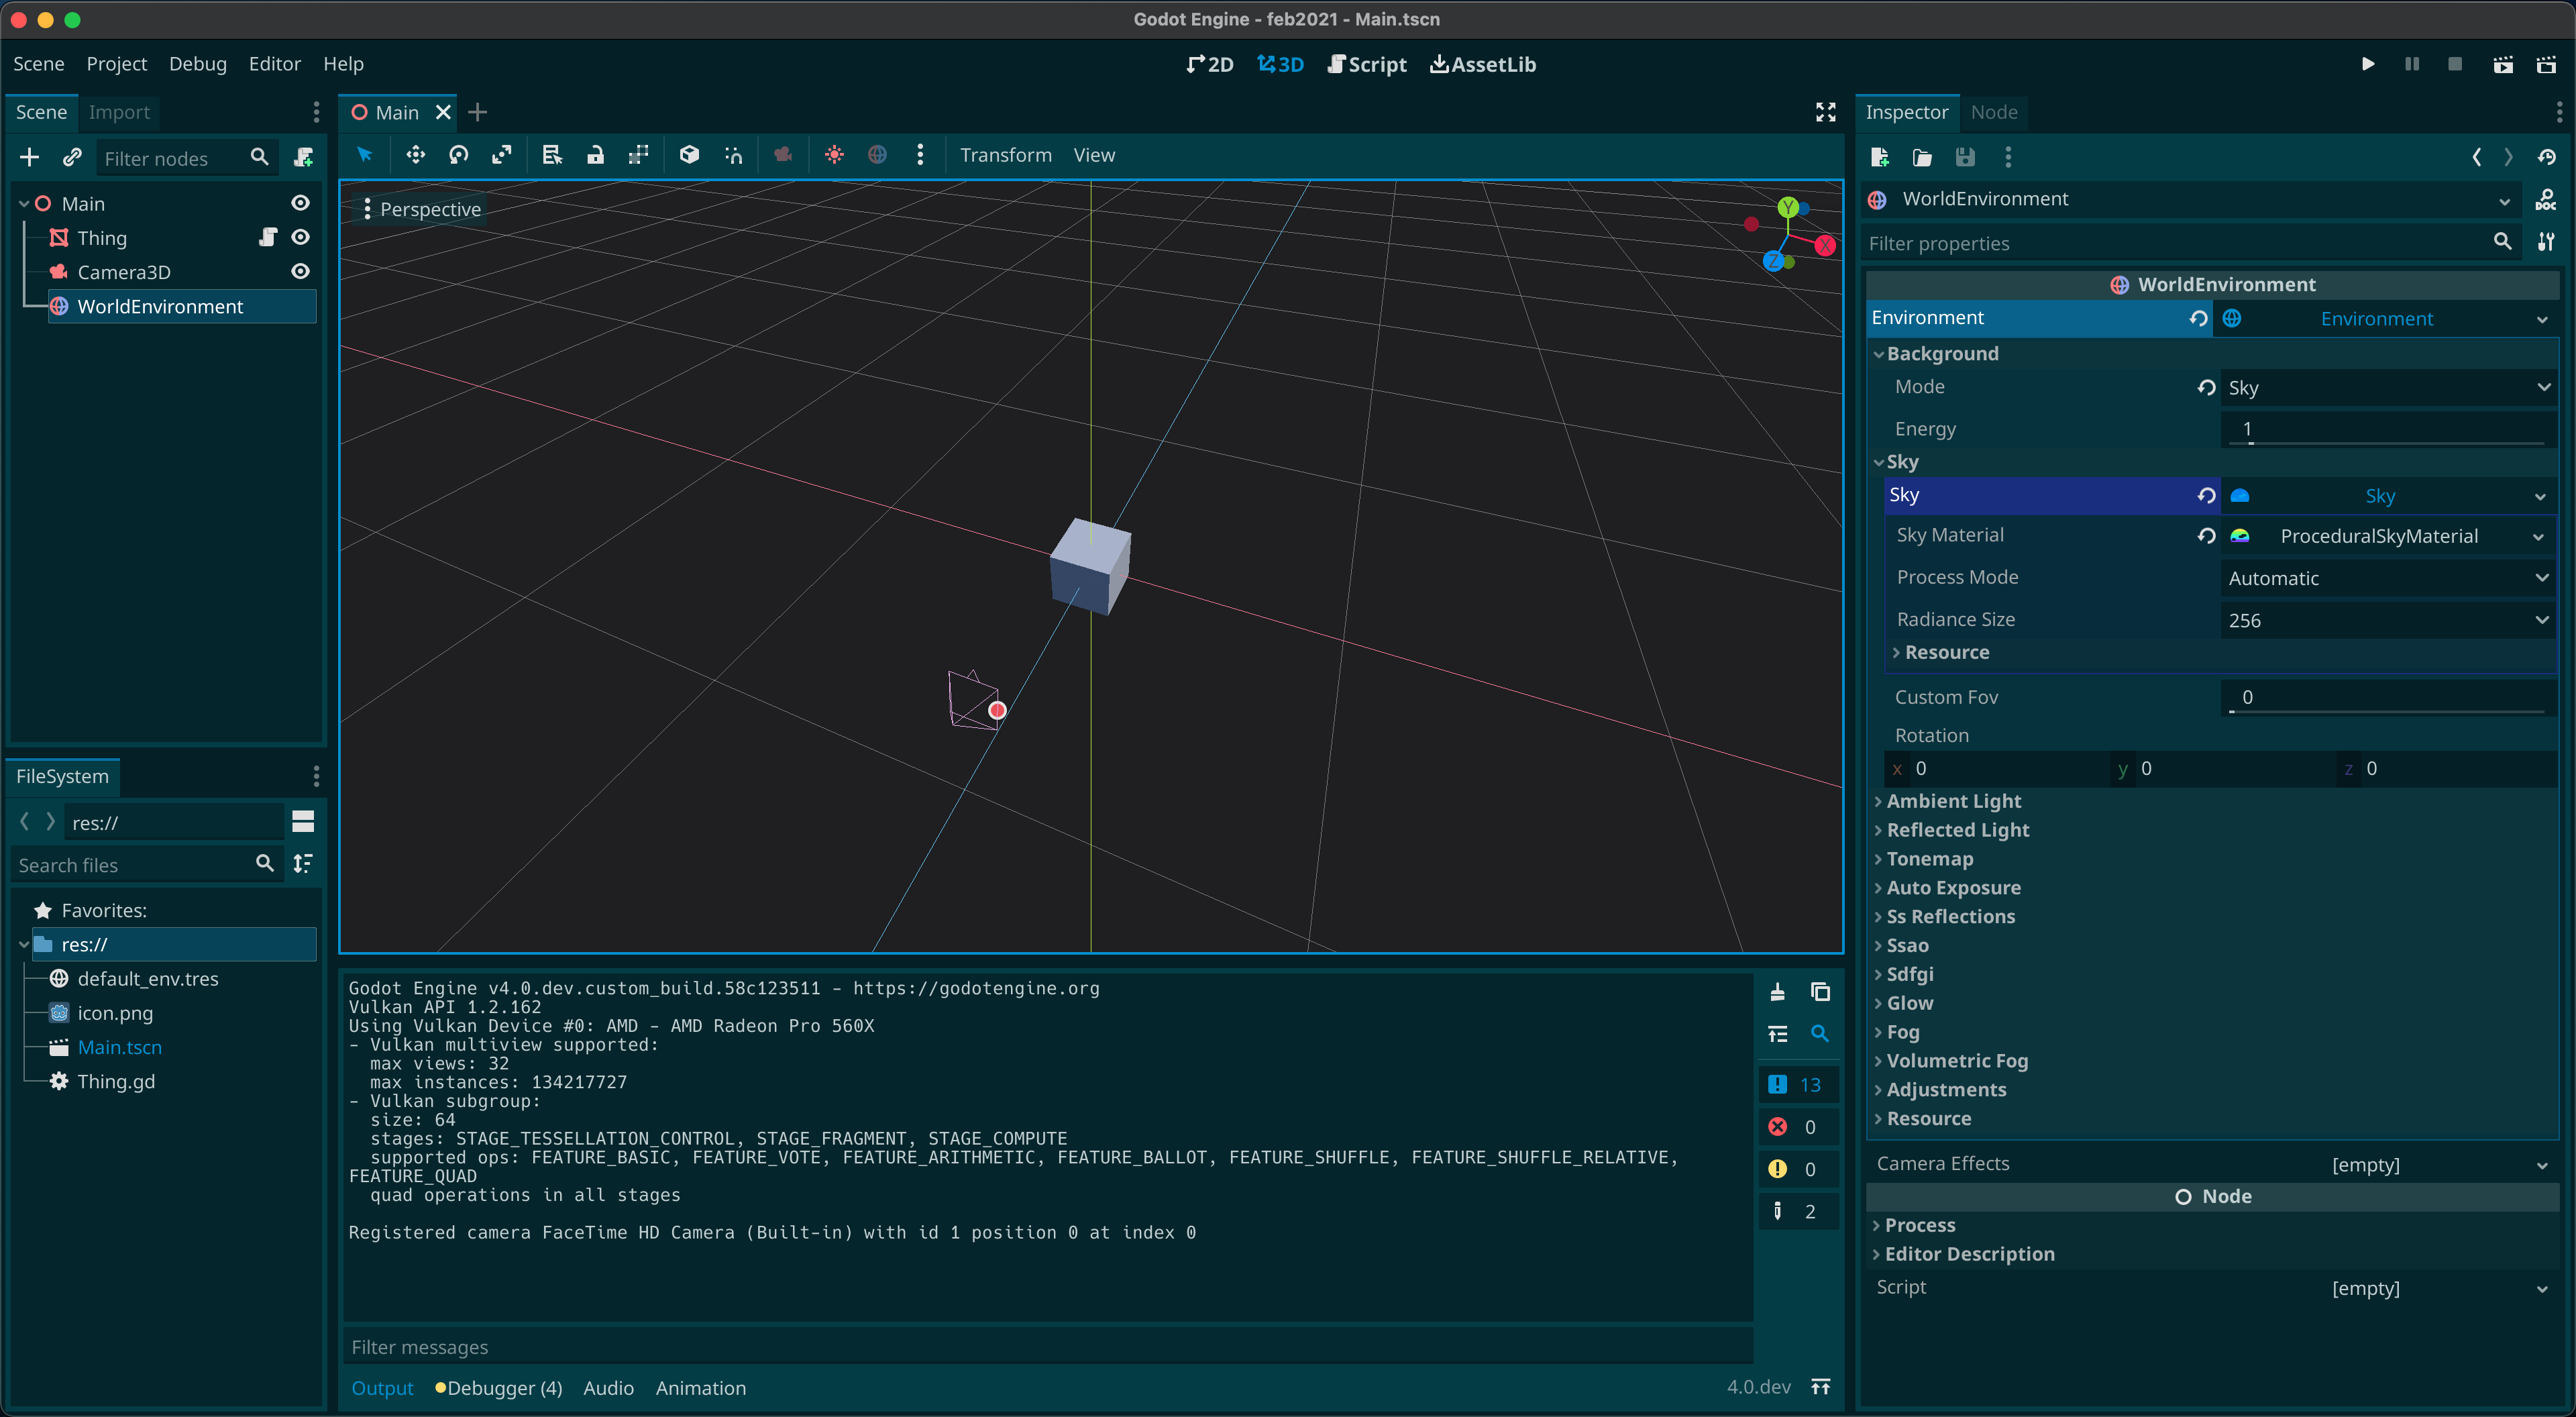Switch to the Node tab
Viewport: 2576px width, 1417px height.
coord(1994,112)
